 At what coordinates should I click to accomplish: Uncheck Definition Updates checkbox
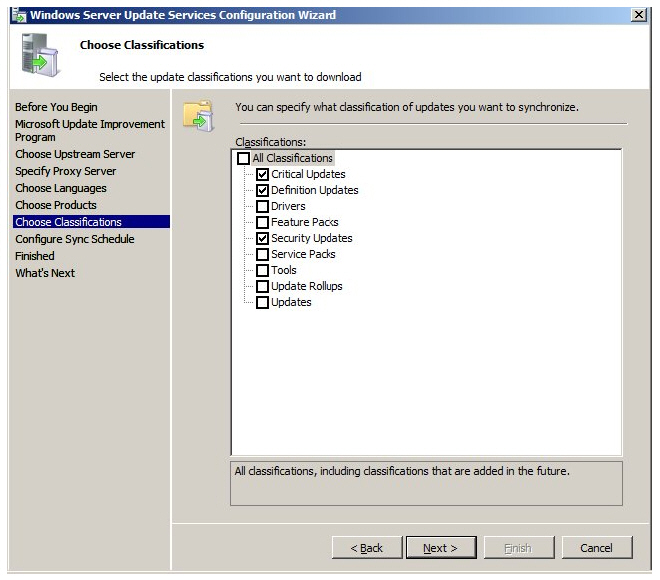click(262, 190)
